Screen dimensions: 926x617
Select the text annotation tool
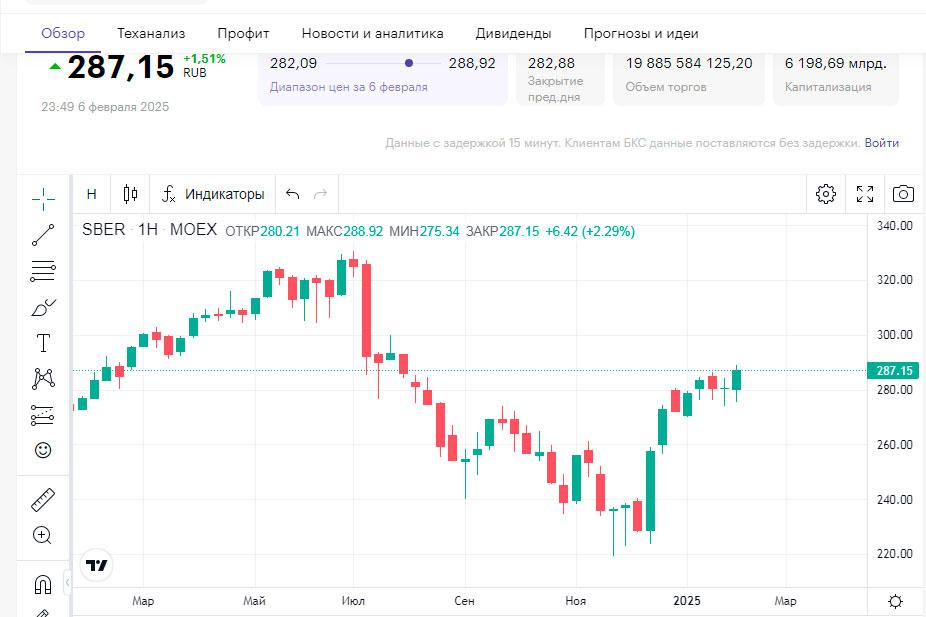(x=43, y=343)
